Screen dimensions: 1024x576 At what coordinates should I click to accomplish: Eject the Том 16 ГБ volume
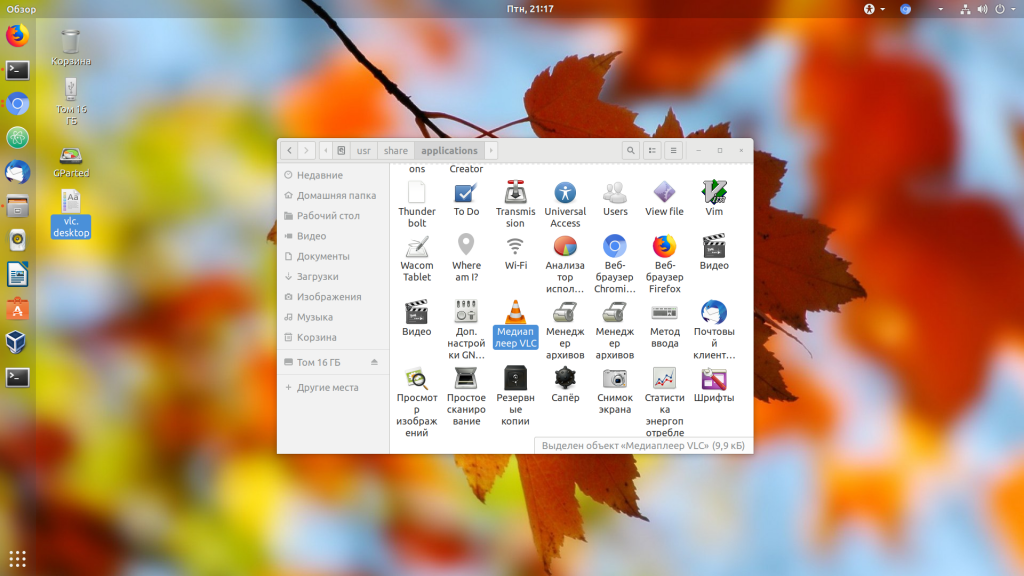[375, 362]
